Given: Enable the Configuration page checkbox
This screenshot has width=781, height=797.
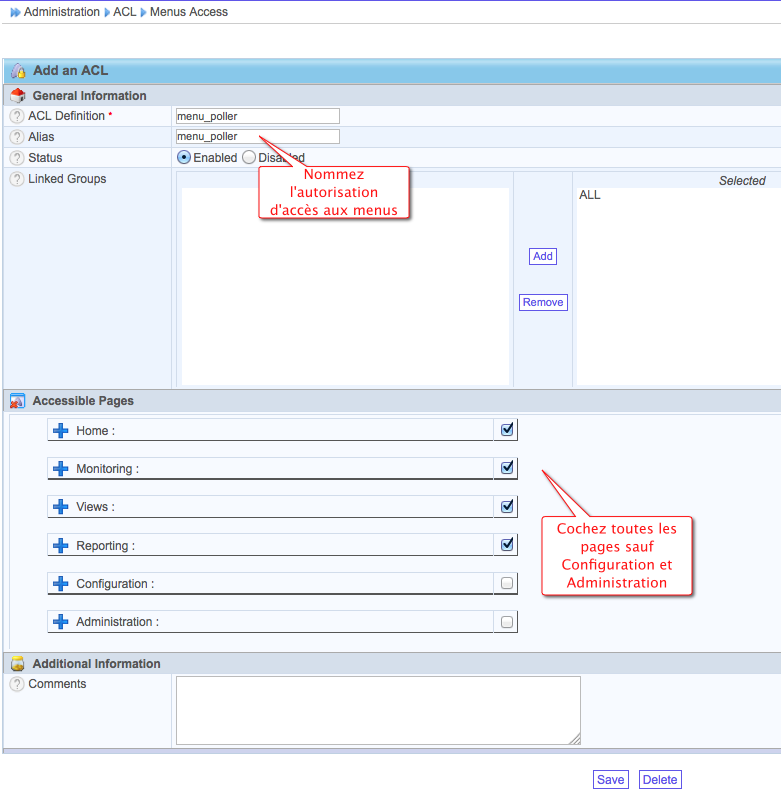Looking at the screenshot, I should pyautogui.click(x=507, y=583).
